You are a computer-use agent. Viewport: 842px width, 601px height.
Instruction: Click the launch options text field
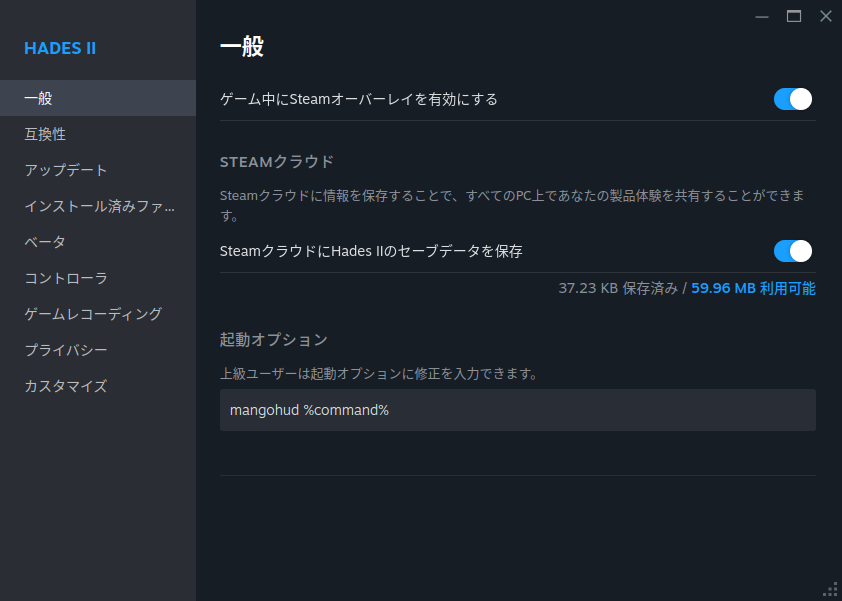517,409
